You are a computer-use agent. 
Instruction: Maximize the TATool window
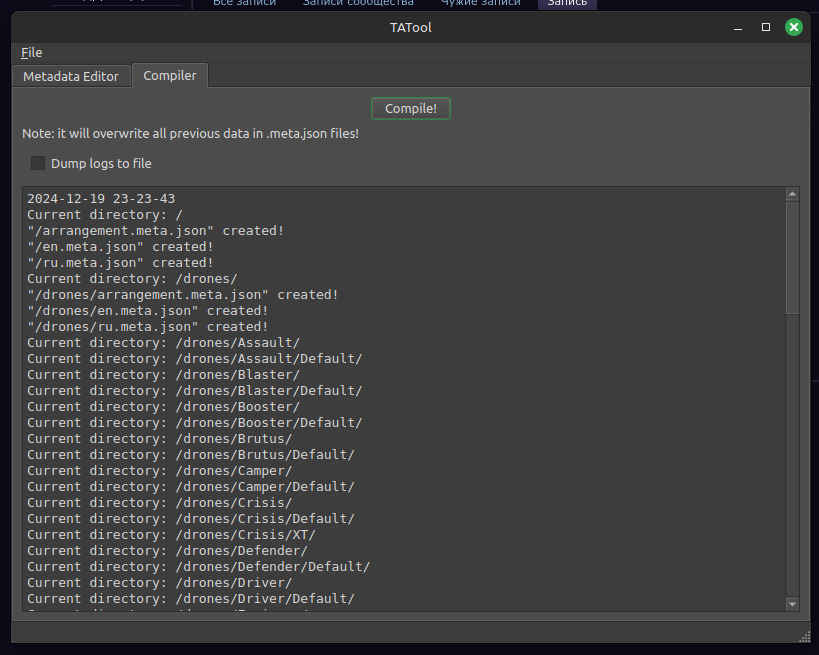click(766, 27)
